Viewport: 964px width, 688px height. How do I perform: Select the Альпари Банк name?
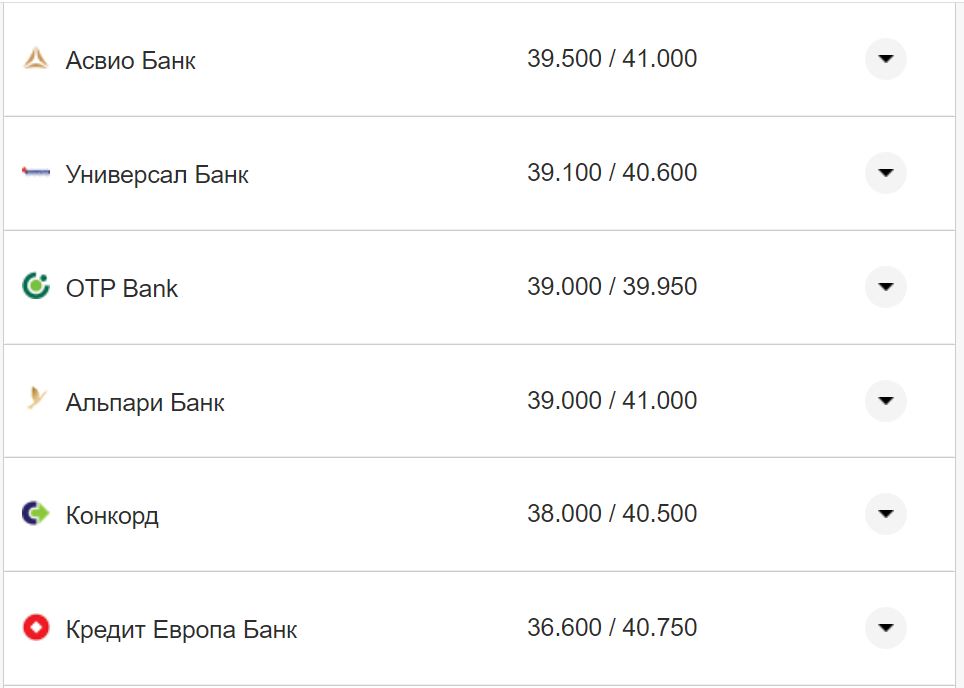tap(145, 403)
